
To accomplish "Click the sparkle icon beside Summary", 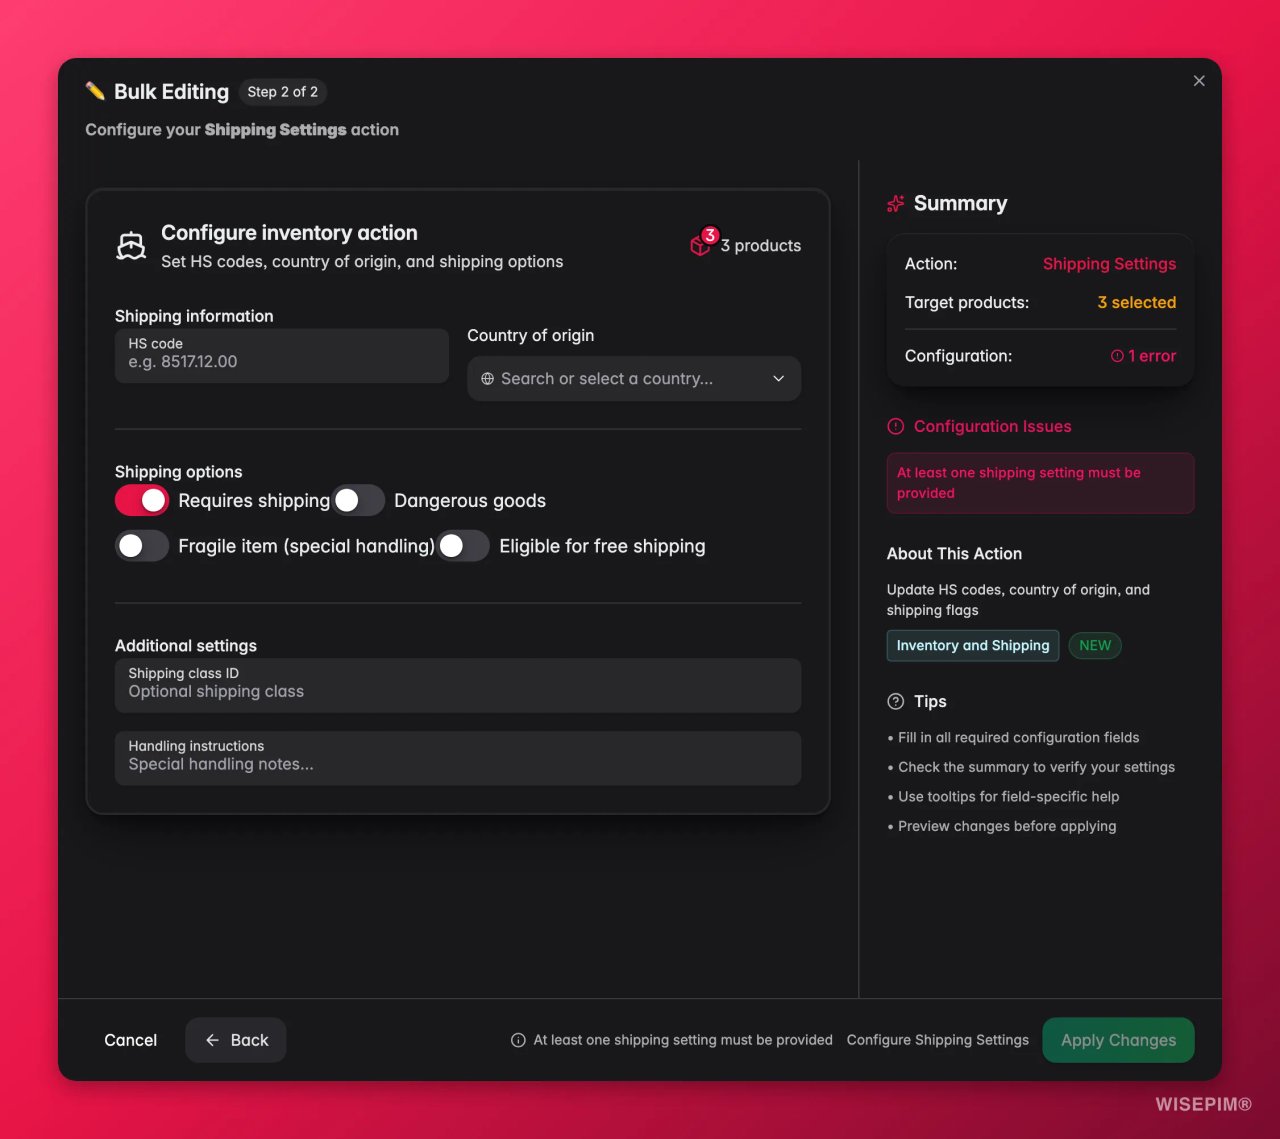I will [x=896, y=203].
